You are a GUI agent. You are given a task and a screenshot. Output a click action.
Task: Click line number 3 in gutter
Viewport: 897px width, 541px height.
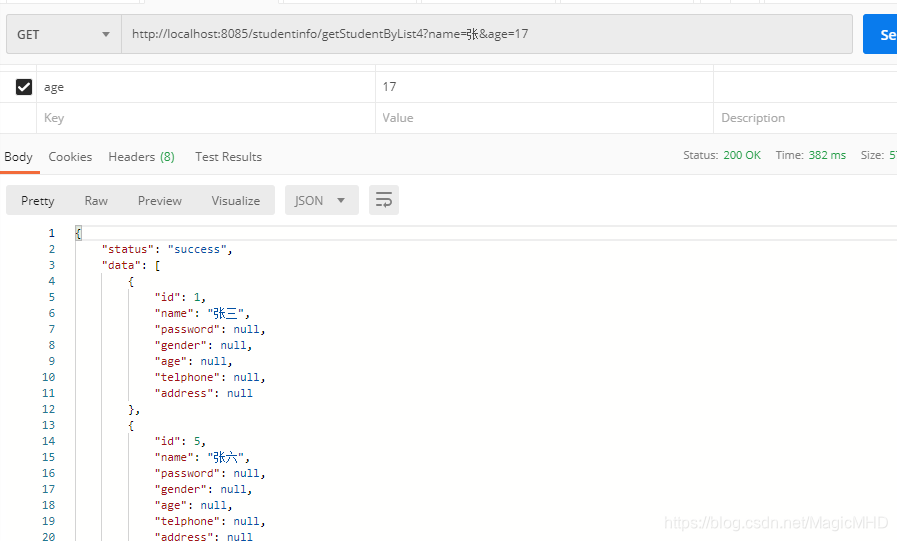tap(51, 265)
